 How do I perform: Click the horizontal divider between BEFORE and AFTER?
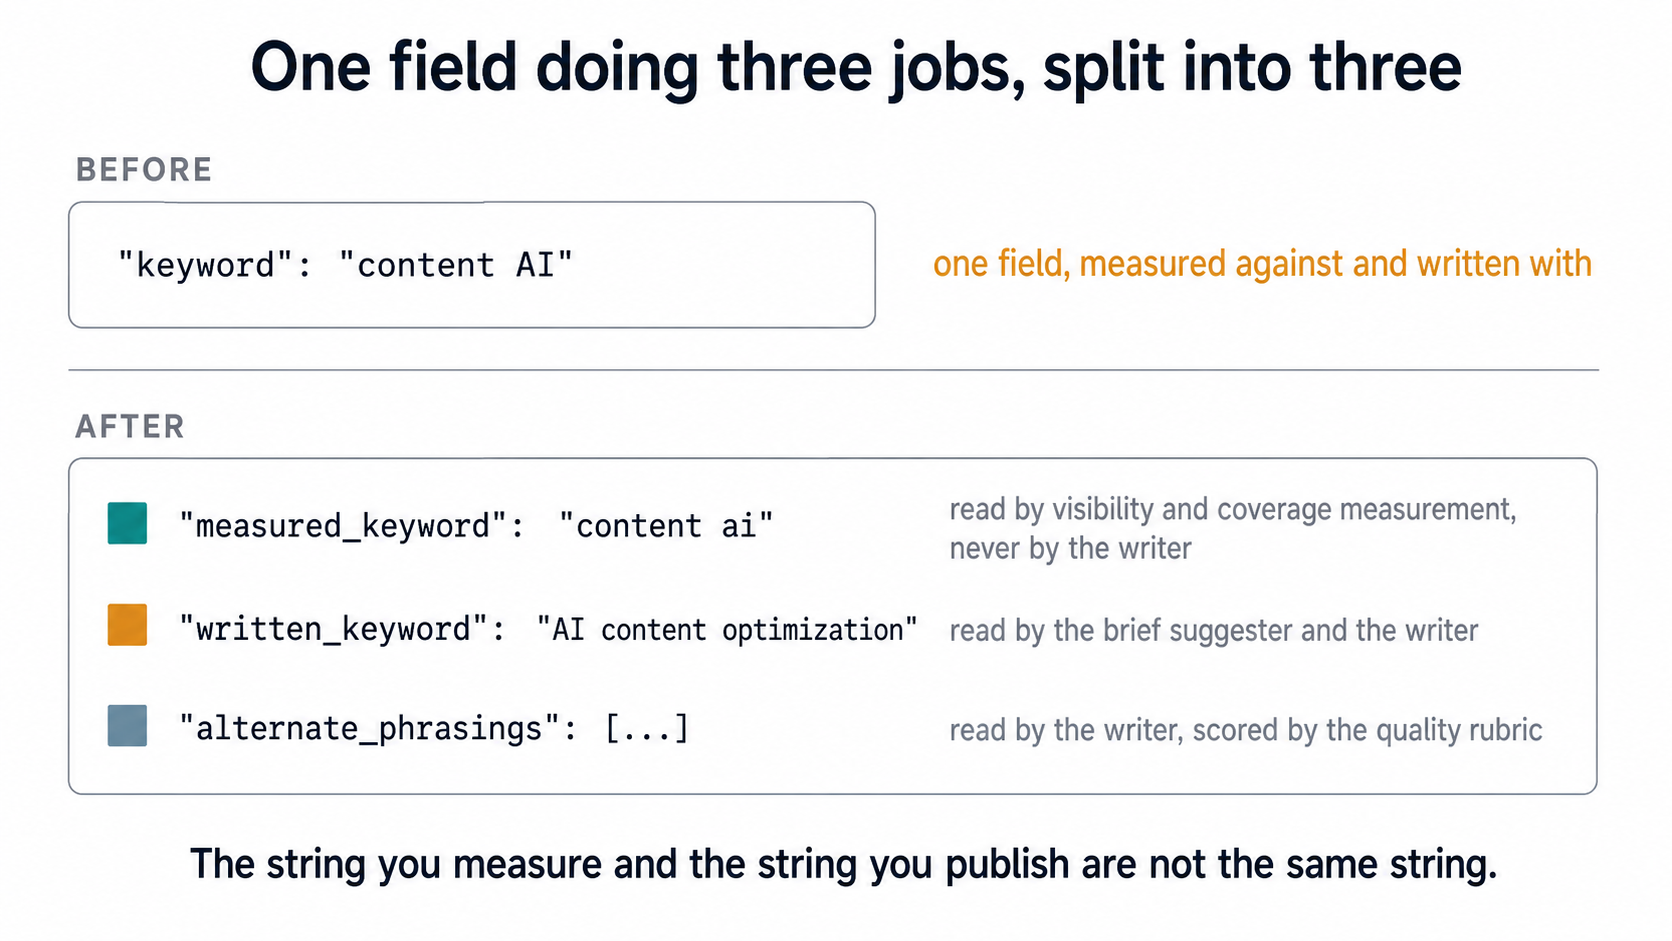click(x=834, y=370)
